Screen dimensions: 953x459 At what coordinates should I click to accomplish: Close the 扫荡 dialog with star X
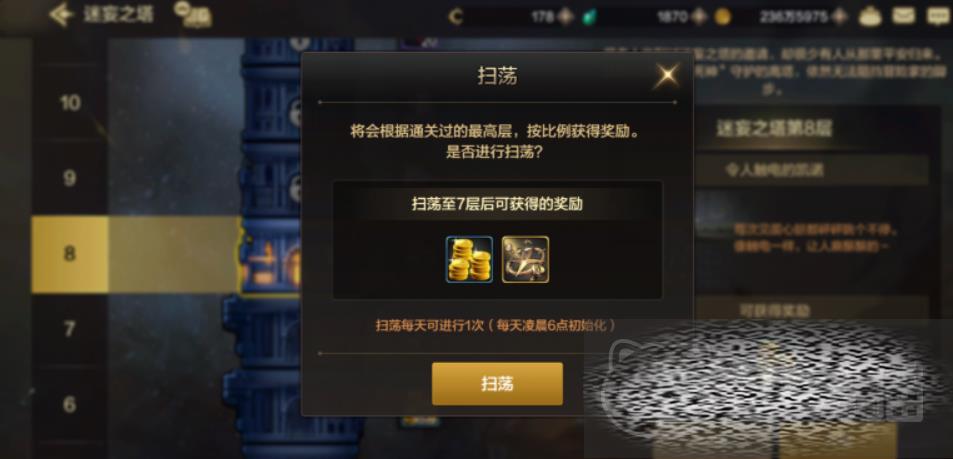click(x=667, y=76)
